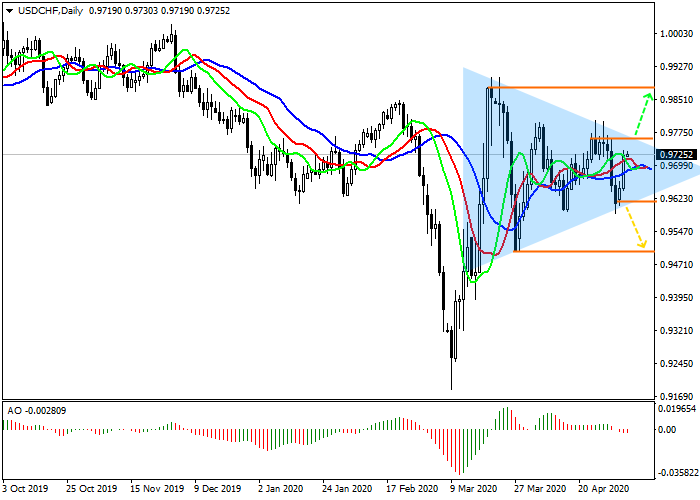Click the 0.91690 price axis label
This screenshot has width=700, height=500.
(675, 396)
